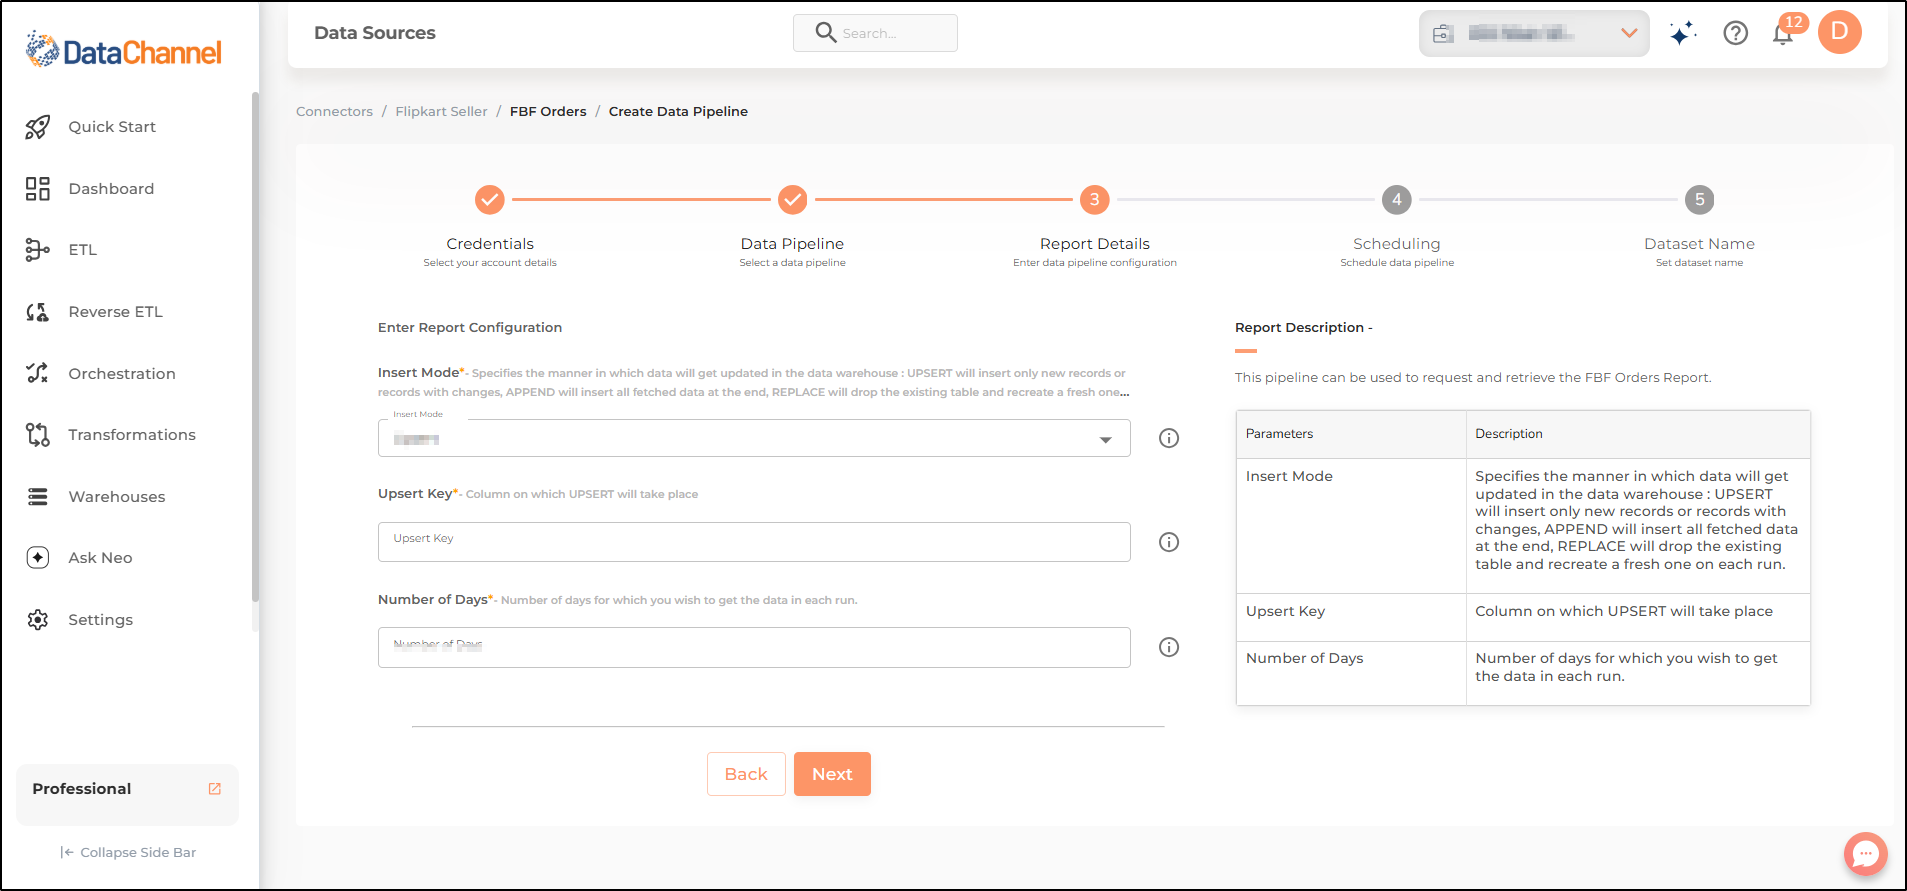Open the Transformations icon
The height and width of the screenshot is (891, 1907).
click(x=38, y=435)
